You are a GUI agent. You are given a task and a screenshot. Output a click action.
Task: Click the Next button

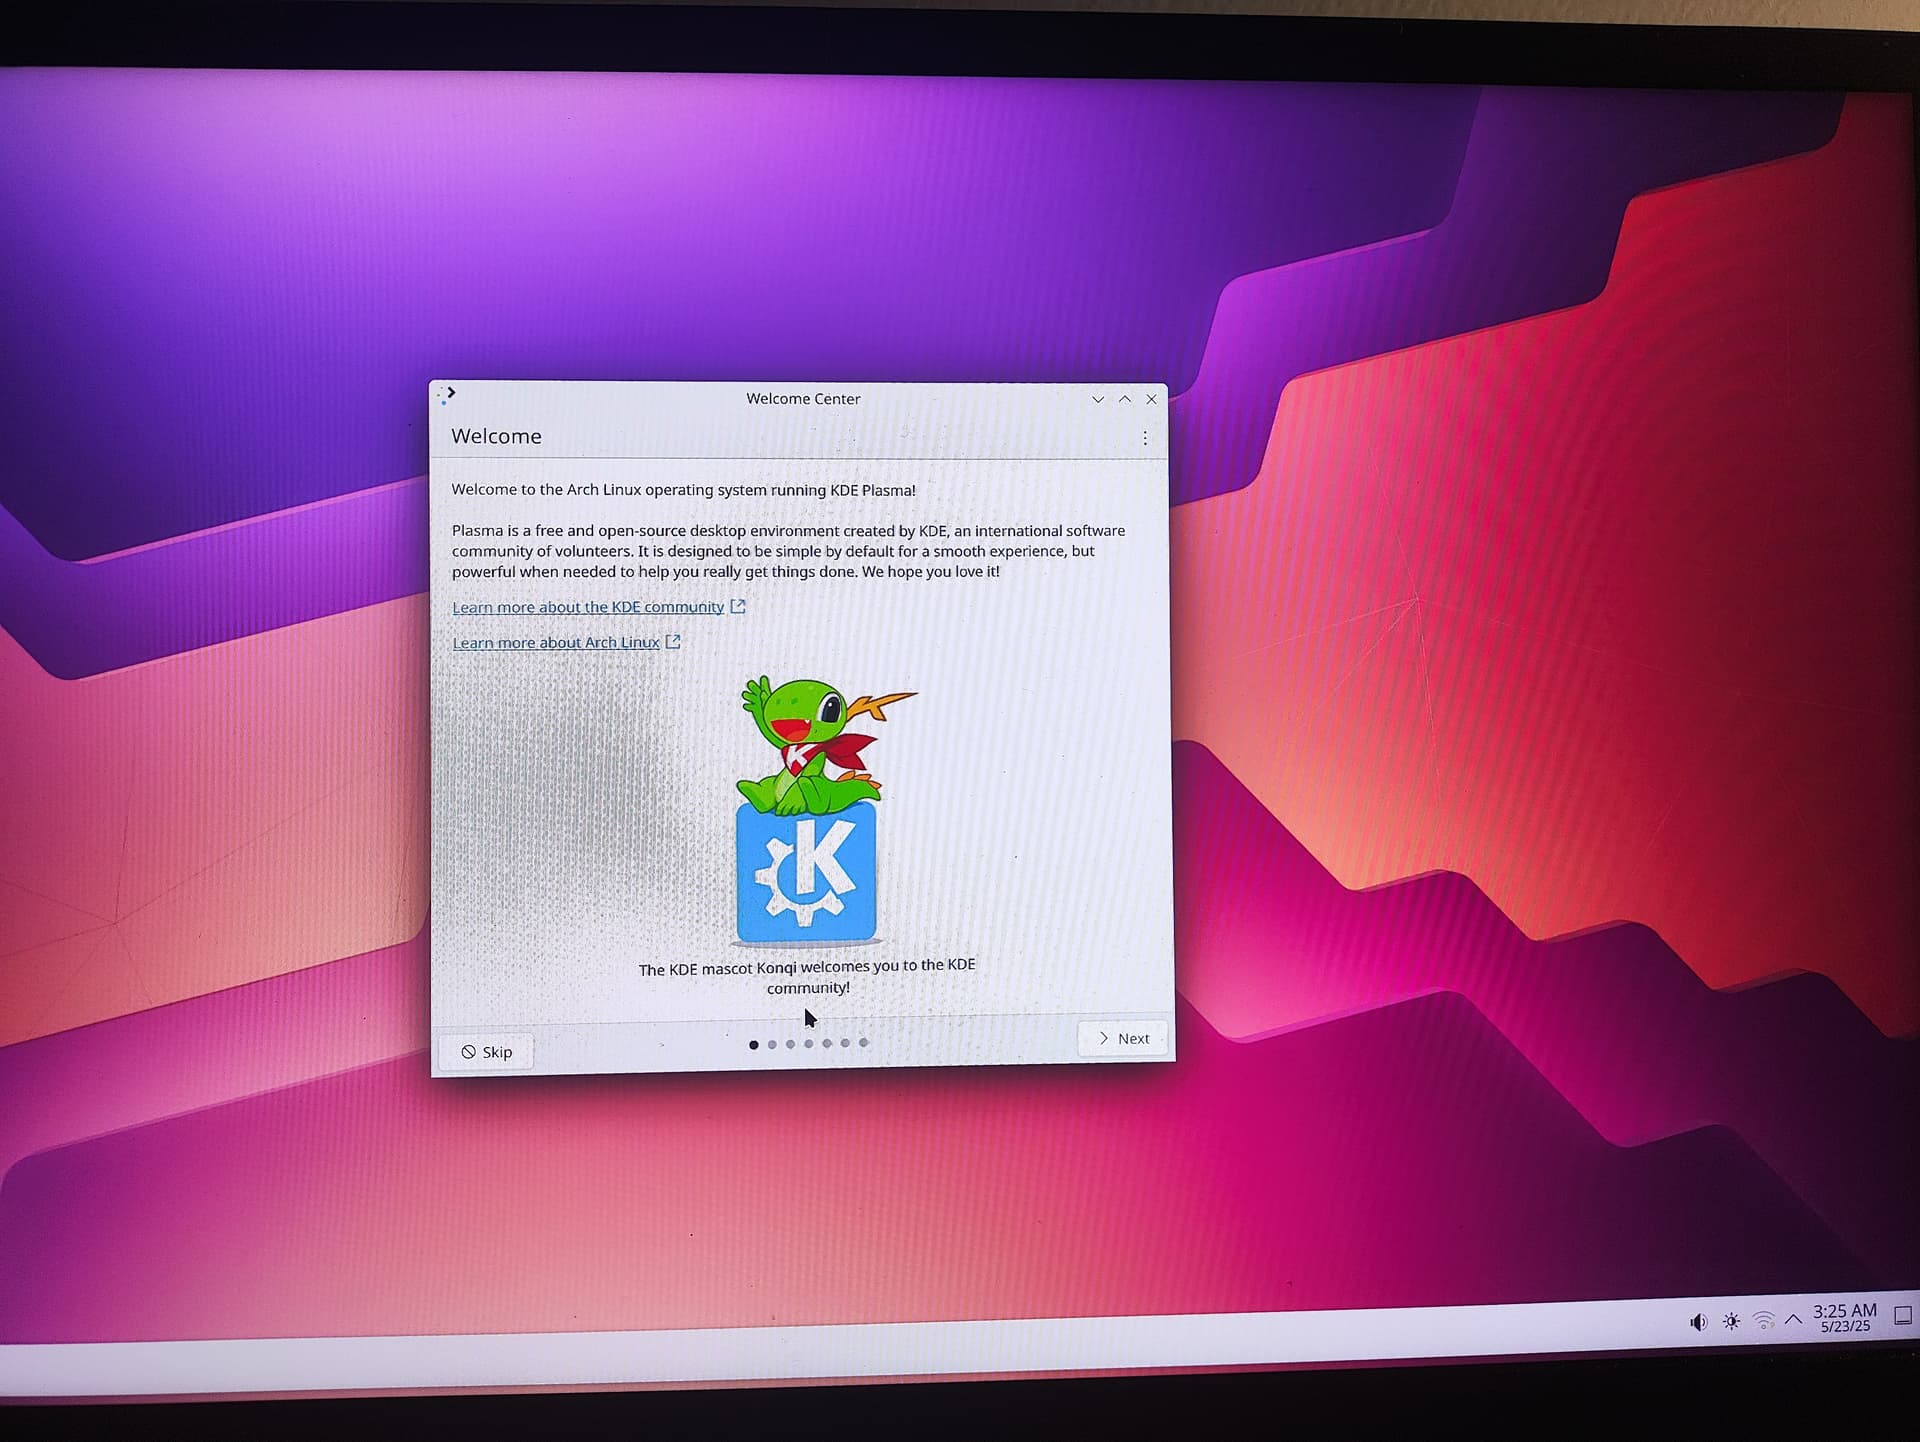click(x=1123, y=1038)
